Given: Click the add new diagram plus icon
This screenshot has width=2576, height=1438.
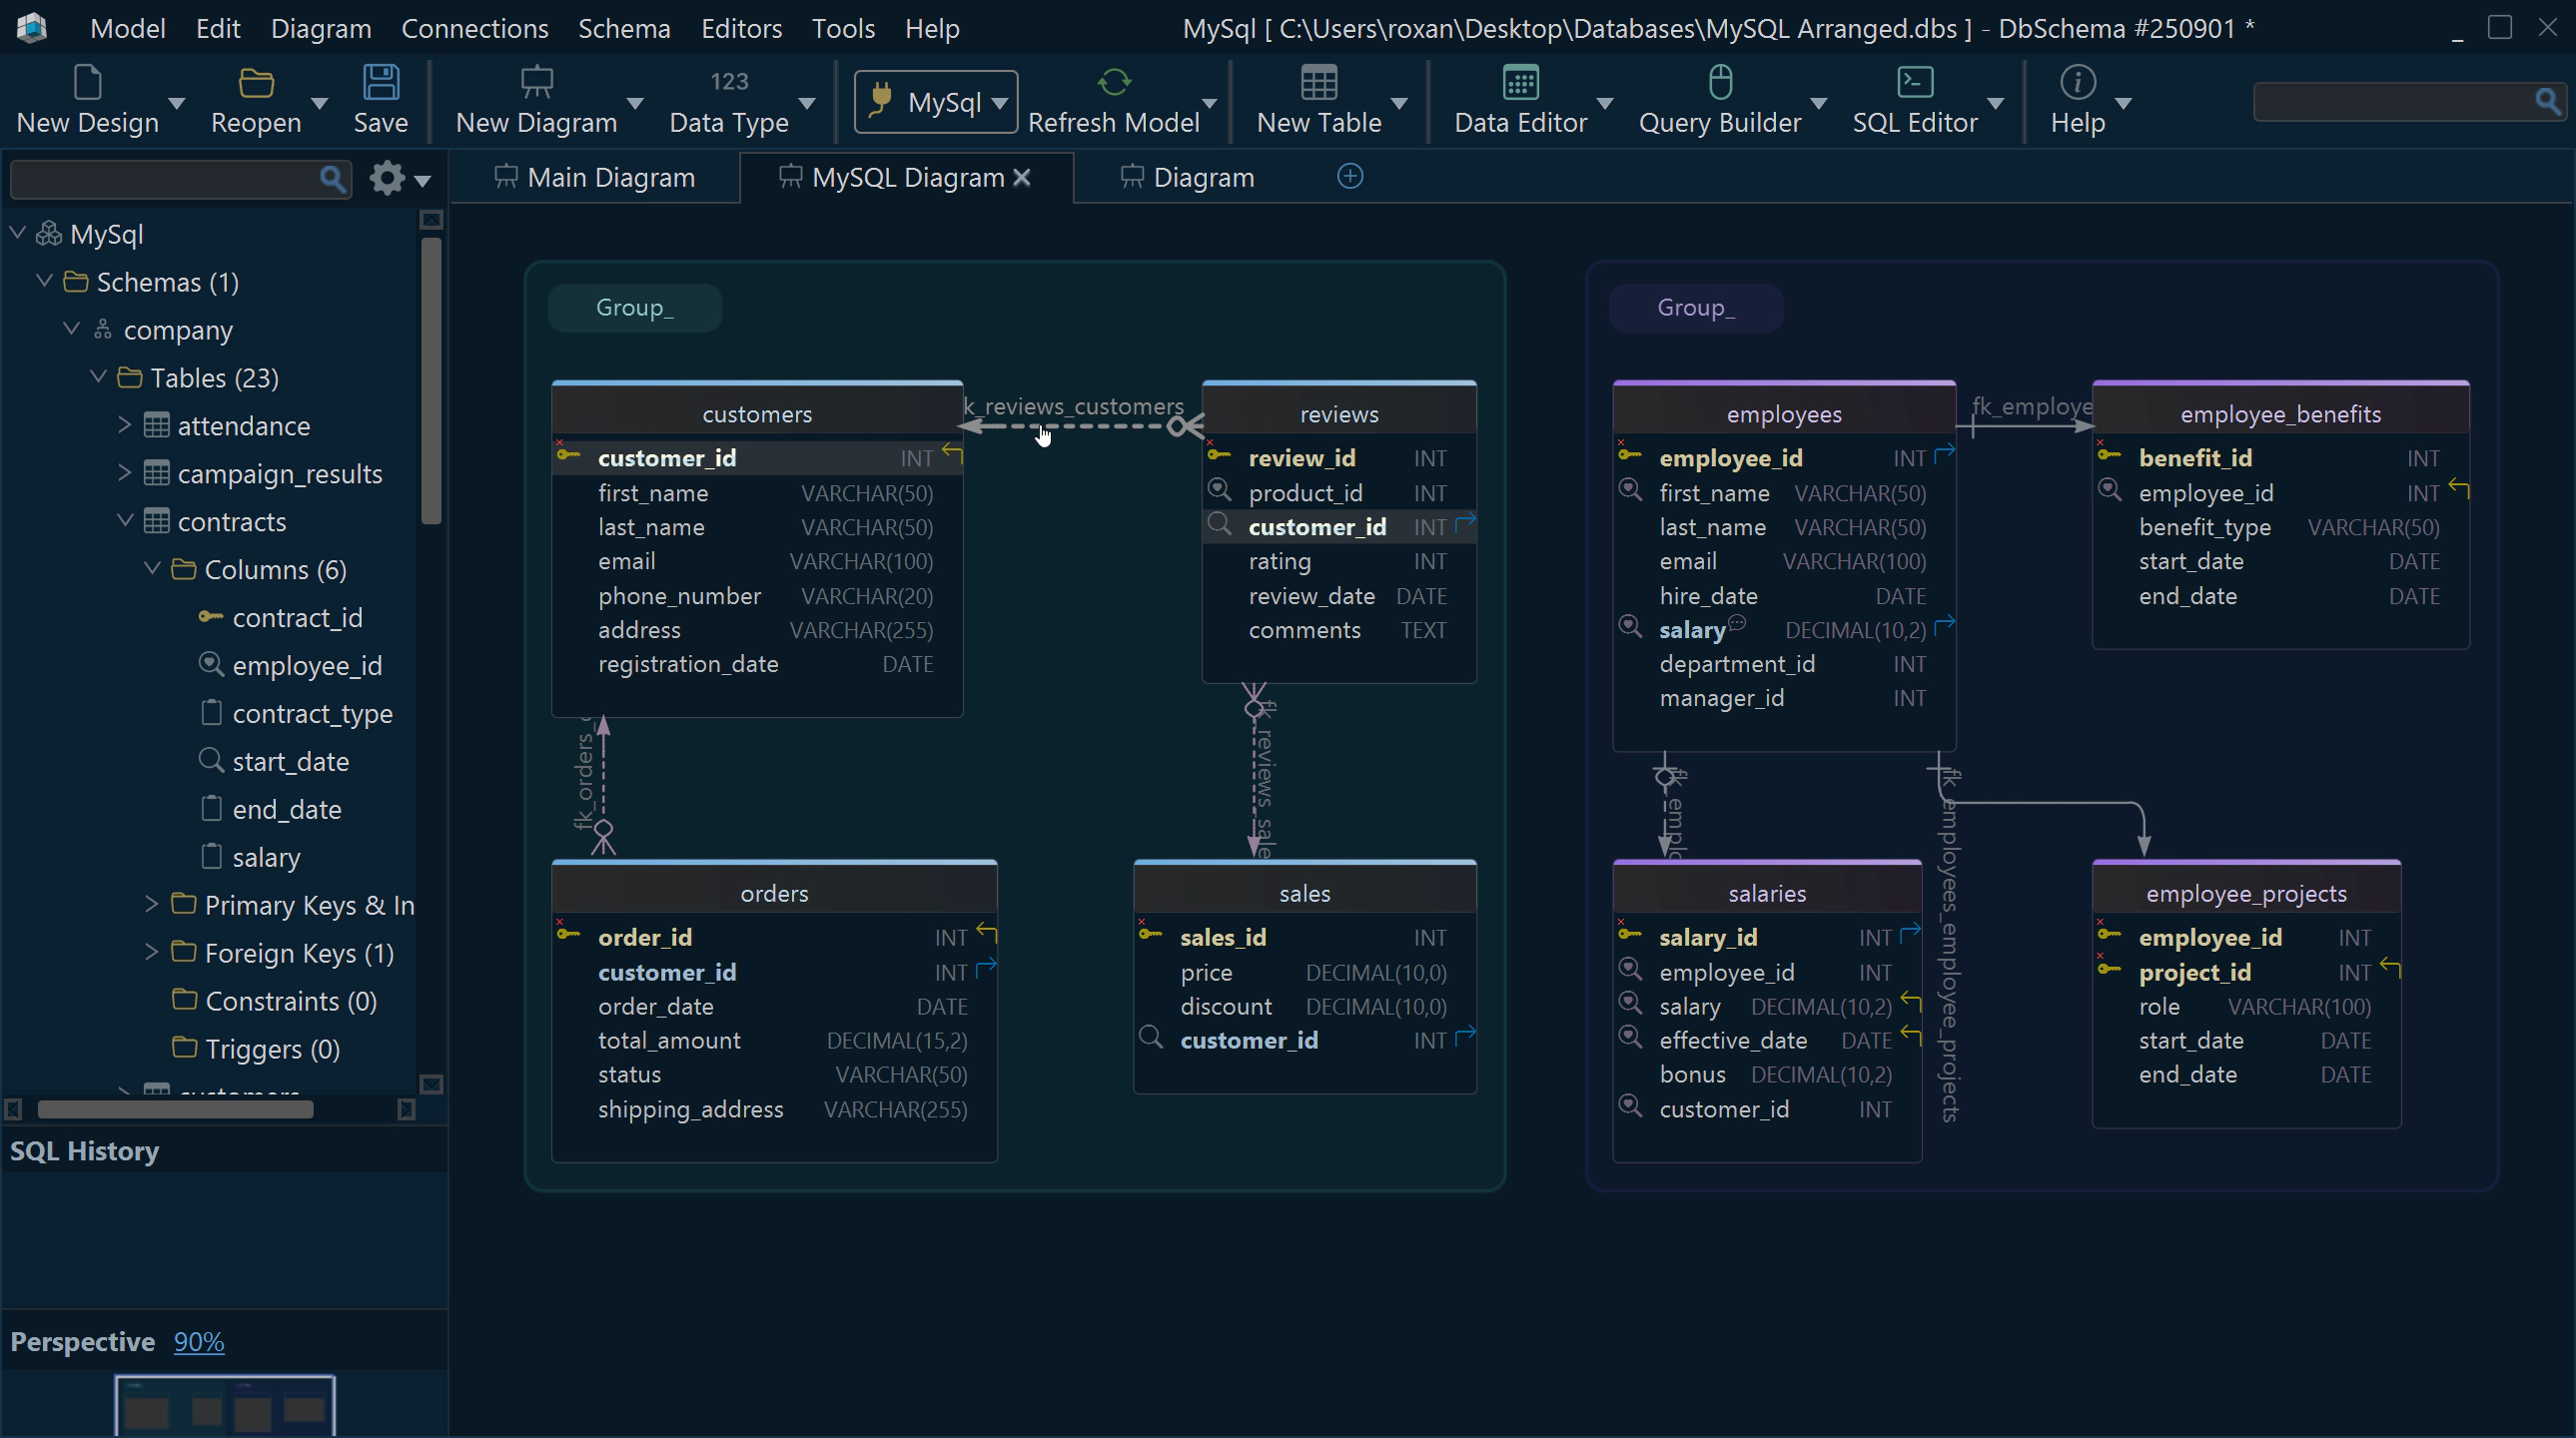Looking at the screenshot, I should (x=1350, y=177).
